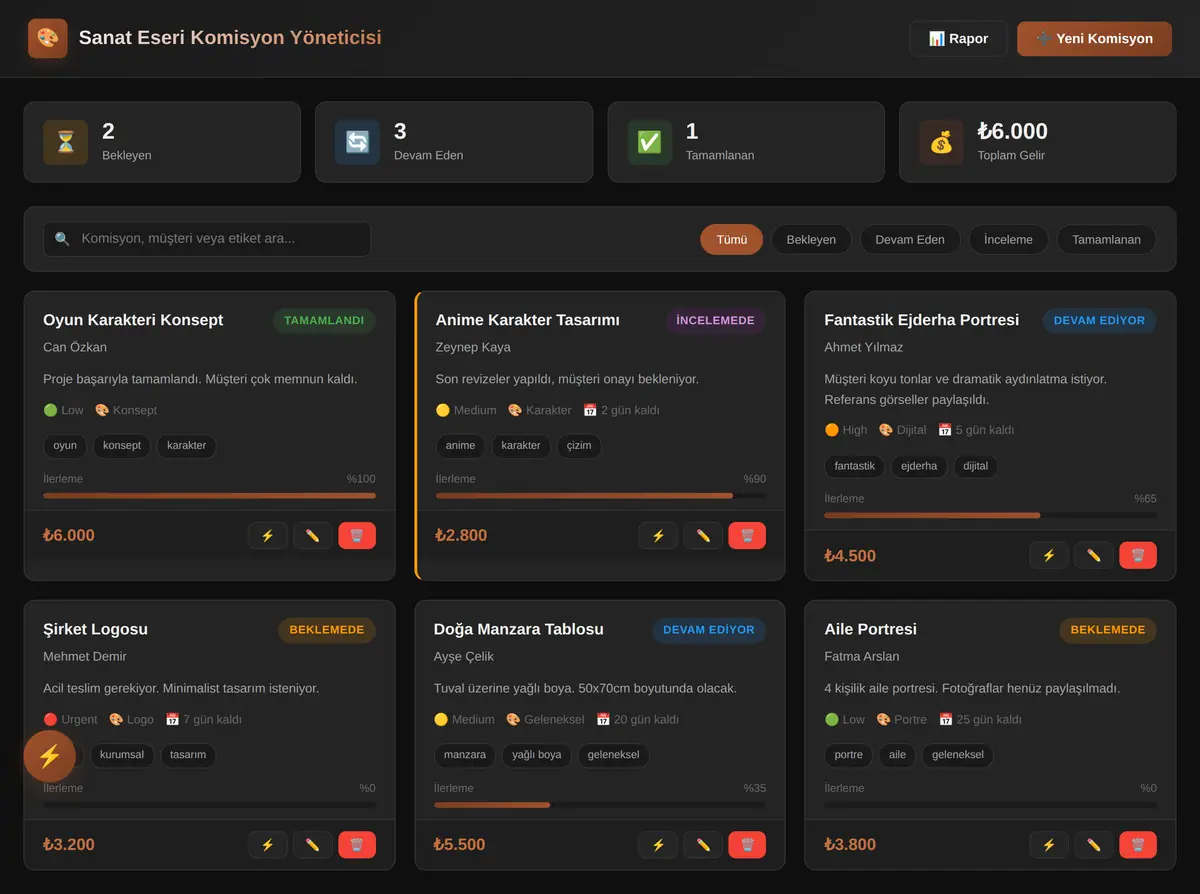Image resolution: width=1200 pixels, height=894 pixels.
Task: Edit the Anime Karakter Tasarımı card
Action: pos(703,535)
